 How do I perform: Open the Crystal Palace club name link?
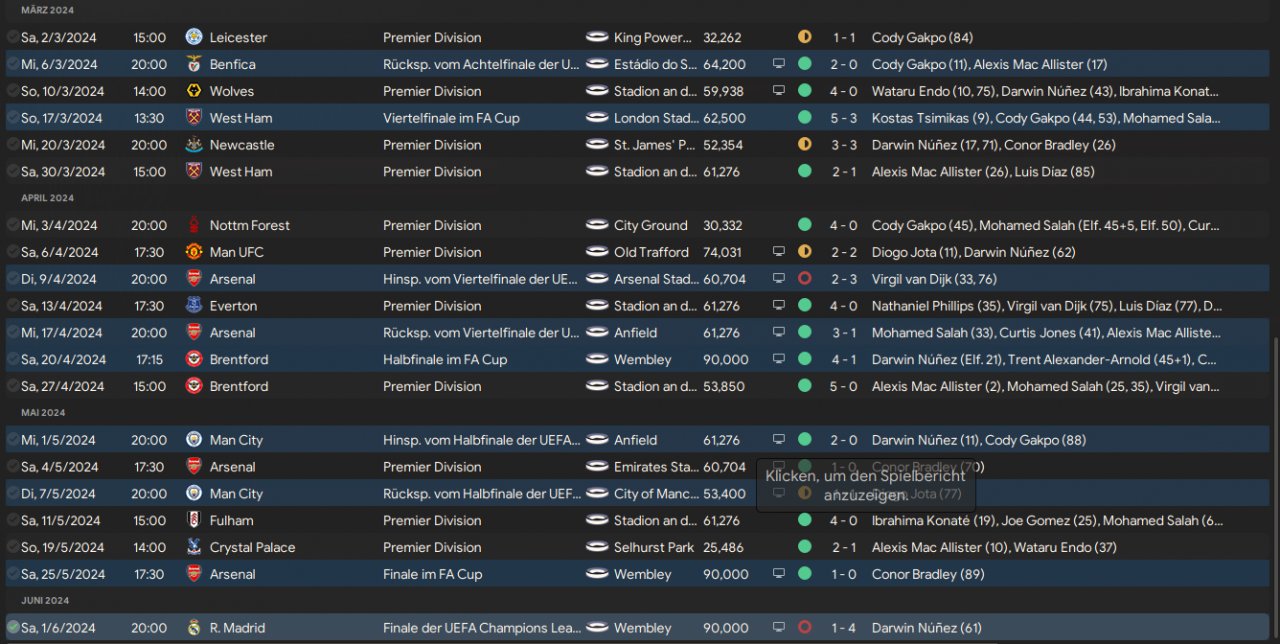252,547
